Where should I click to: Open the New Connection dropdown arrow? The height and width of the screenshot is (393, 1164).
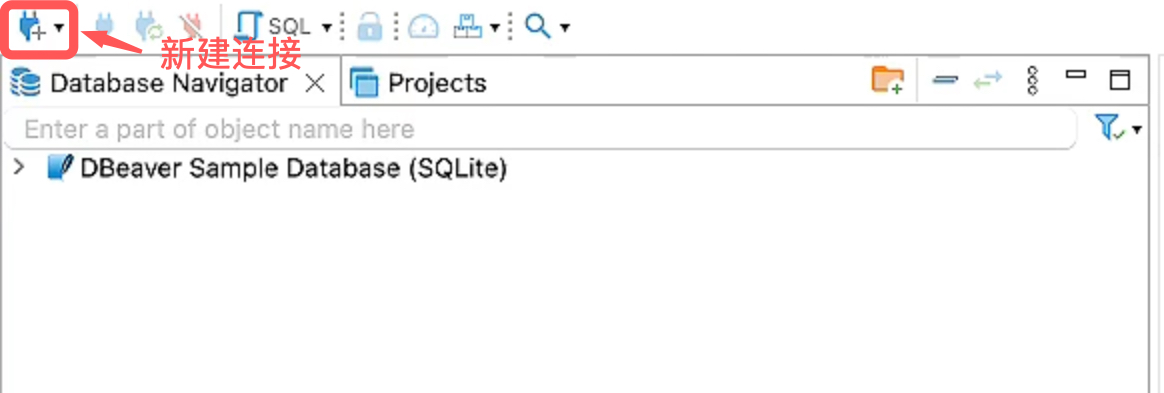59,28
